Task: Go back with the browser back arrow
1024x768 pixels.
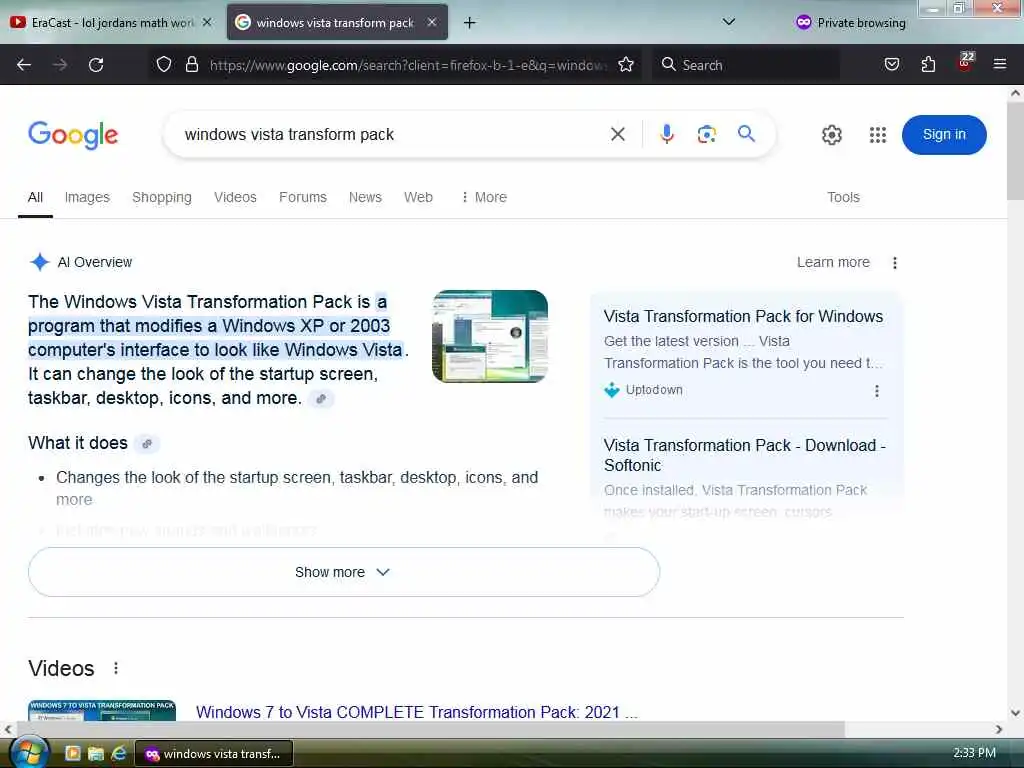Action: [24, 65]
